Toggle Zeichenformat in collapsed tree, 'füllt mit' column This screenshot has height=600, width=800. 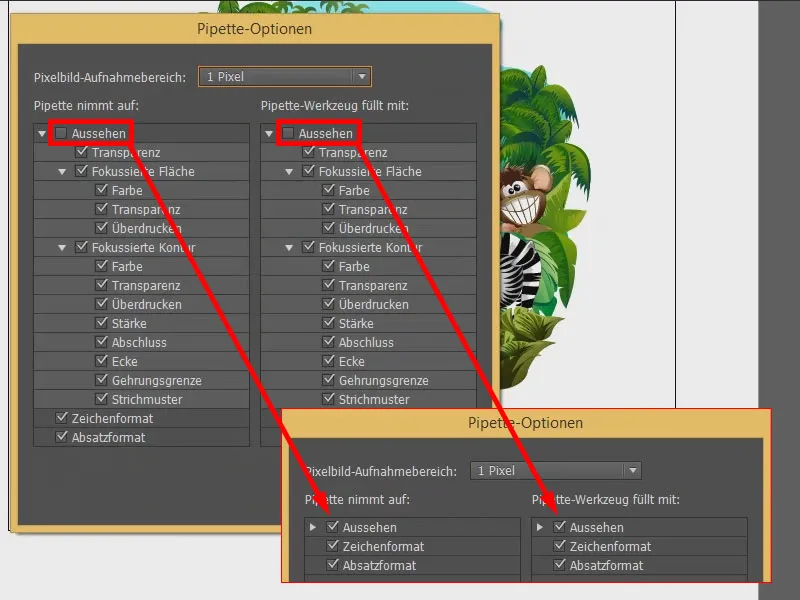[x=560, y=545]
